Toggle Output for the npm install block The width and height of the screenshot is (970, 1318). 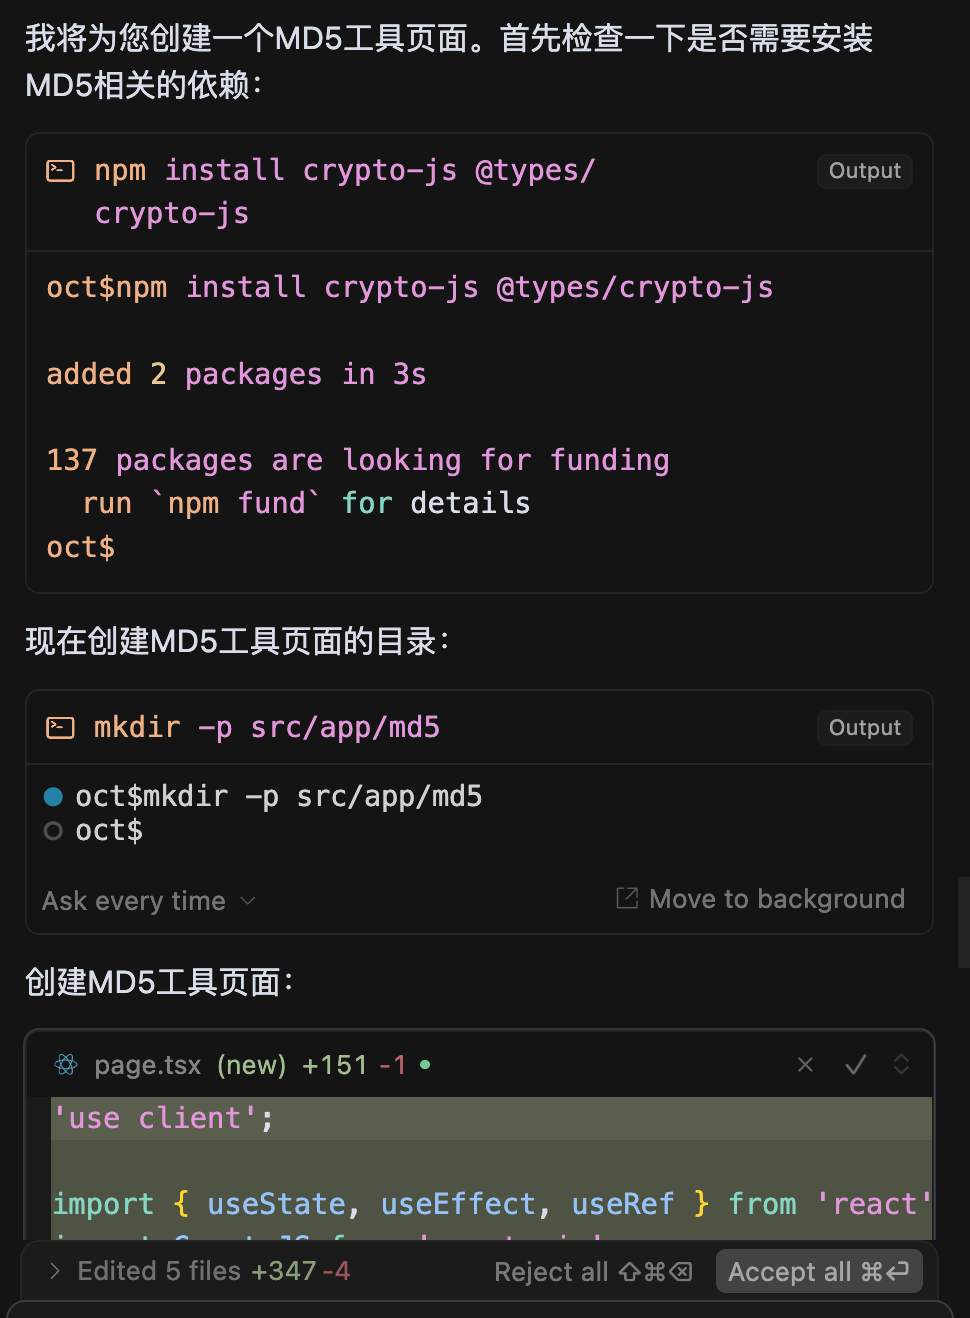[864, 171]
